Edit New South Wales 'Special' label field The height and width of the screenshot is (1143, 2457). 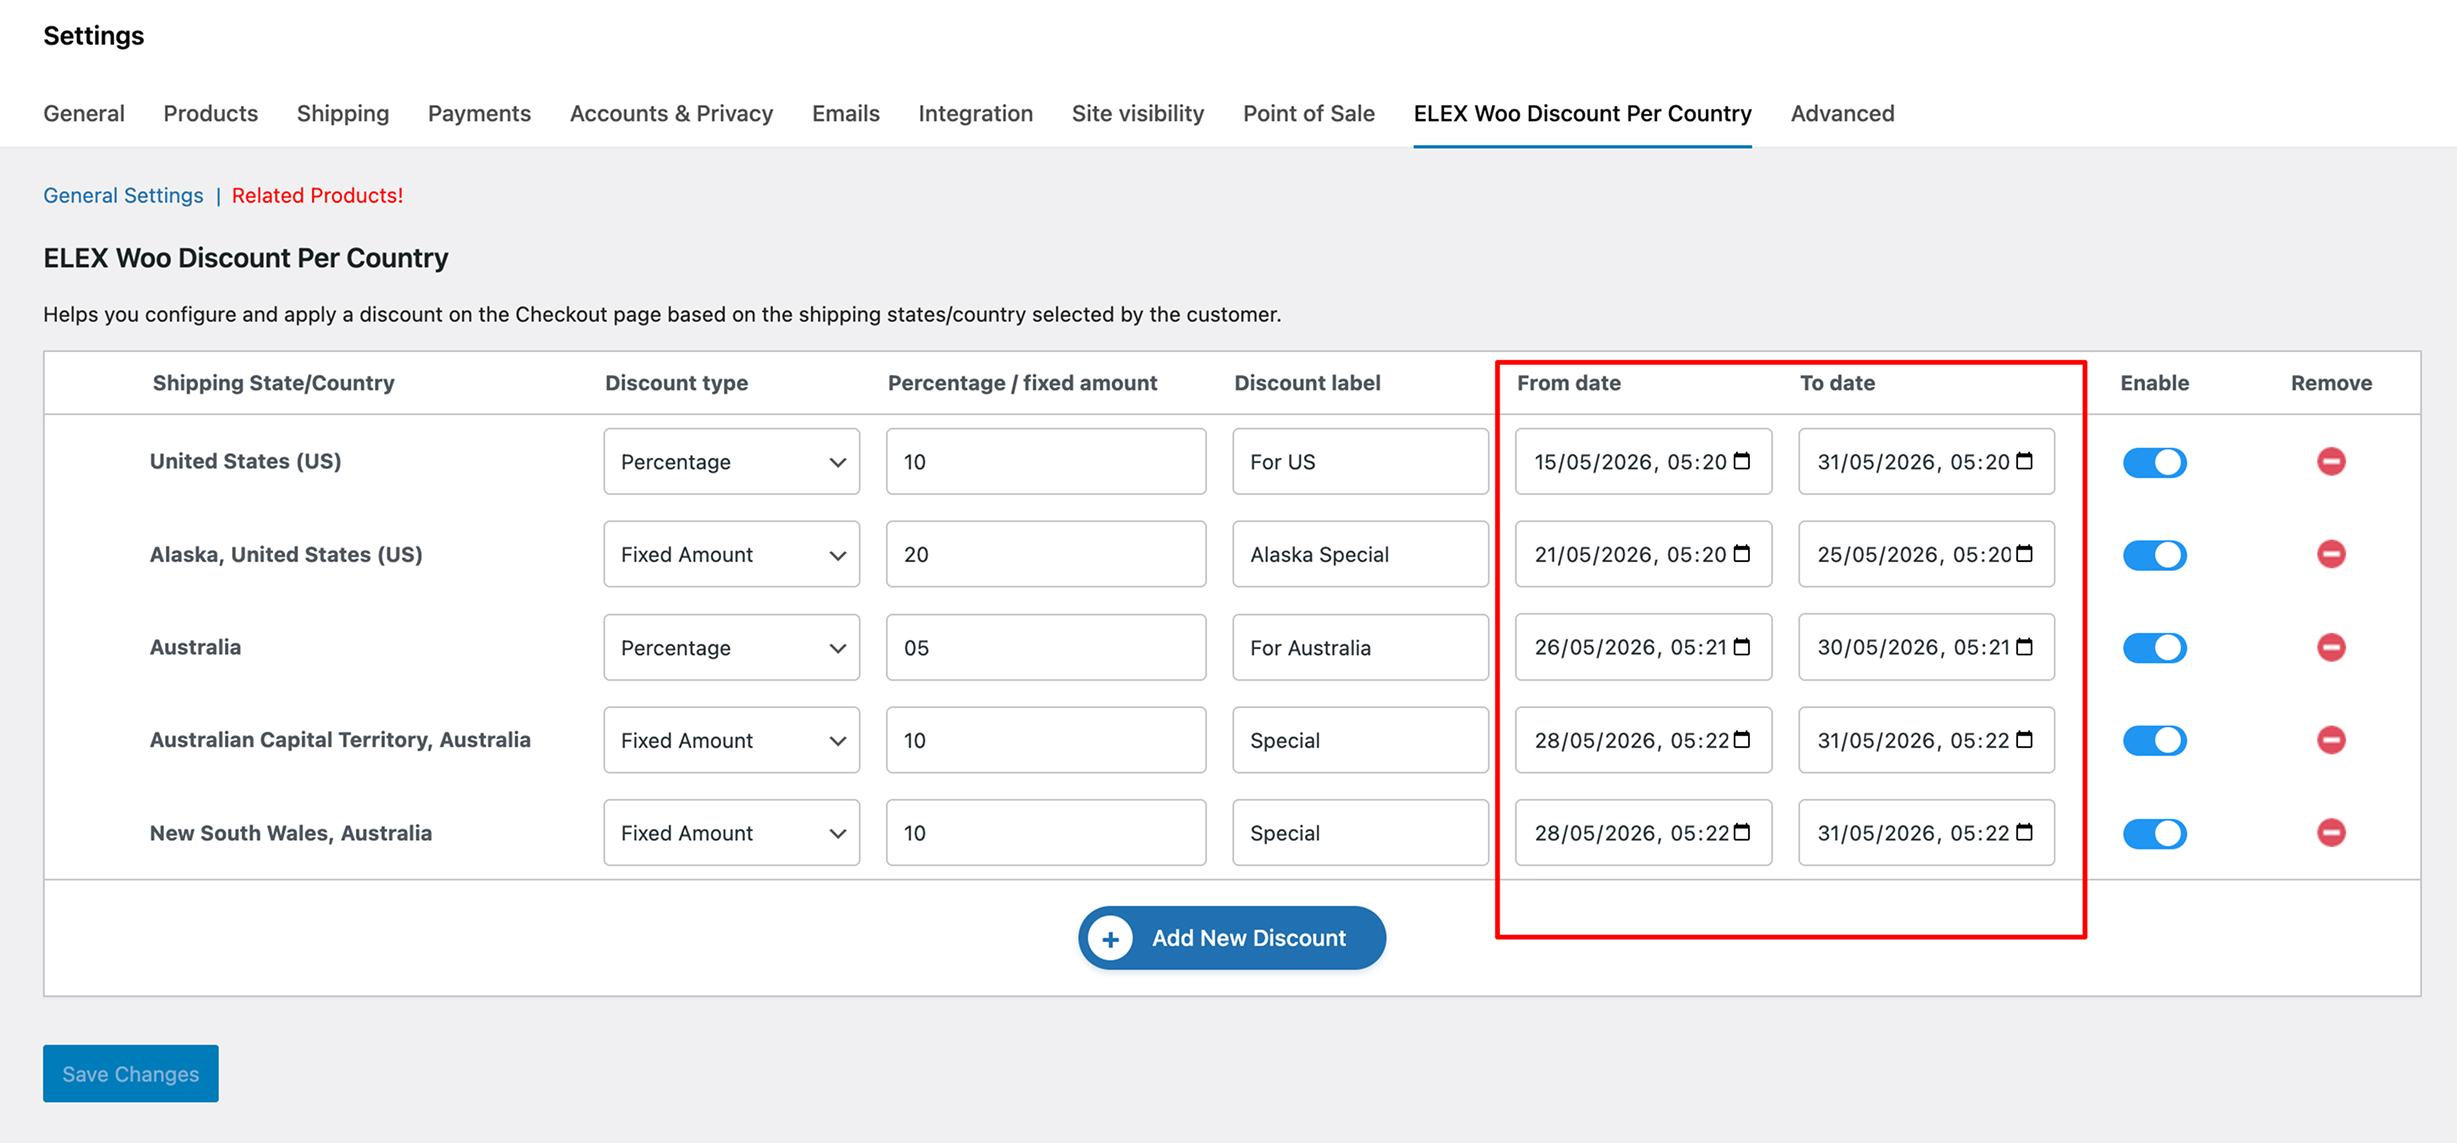pos(1360,832)
